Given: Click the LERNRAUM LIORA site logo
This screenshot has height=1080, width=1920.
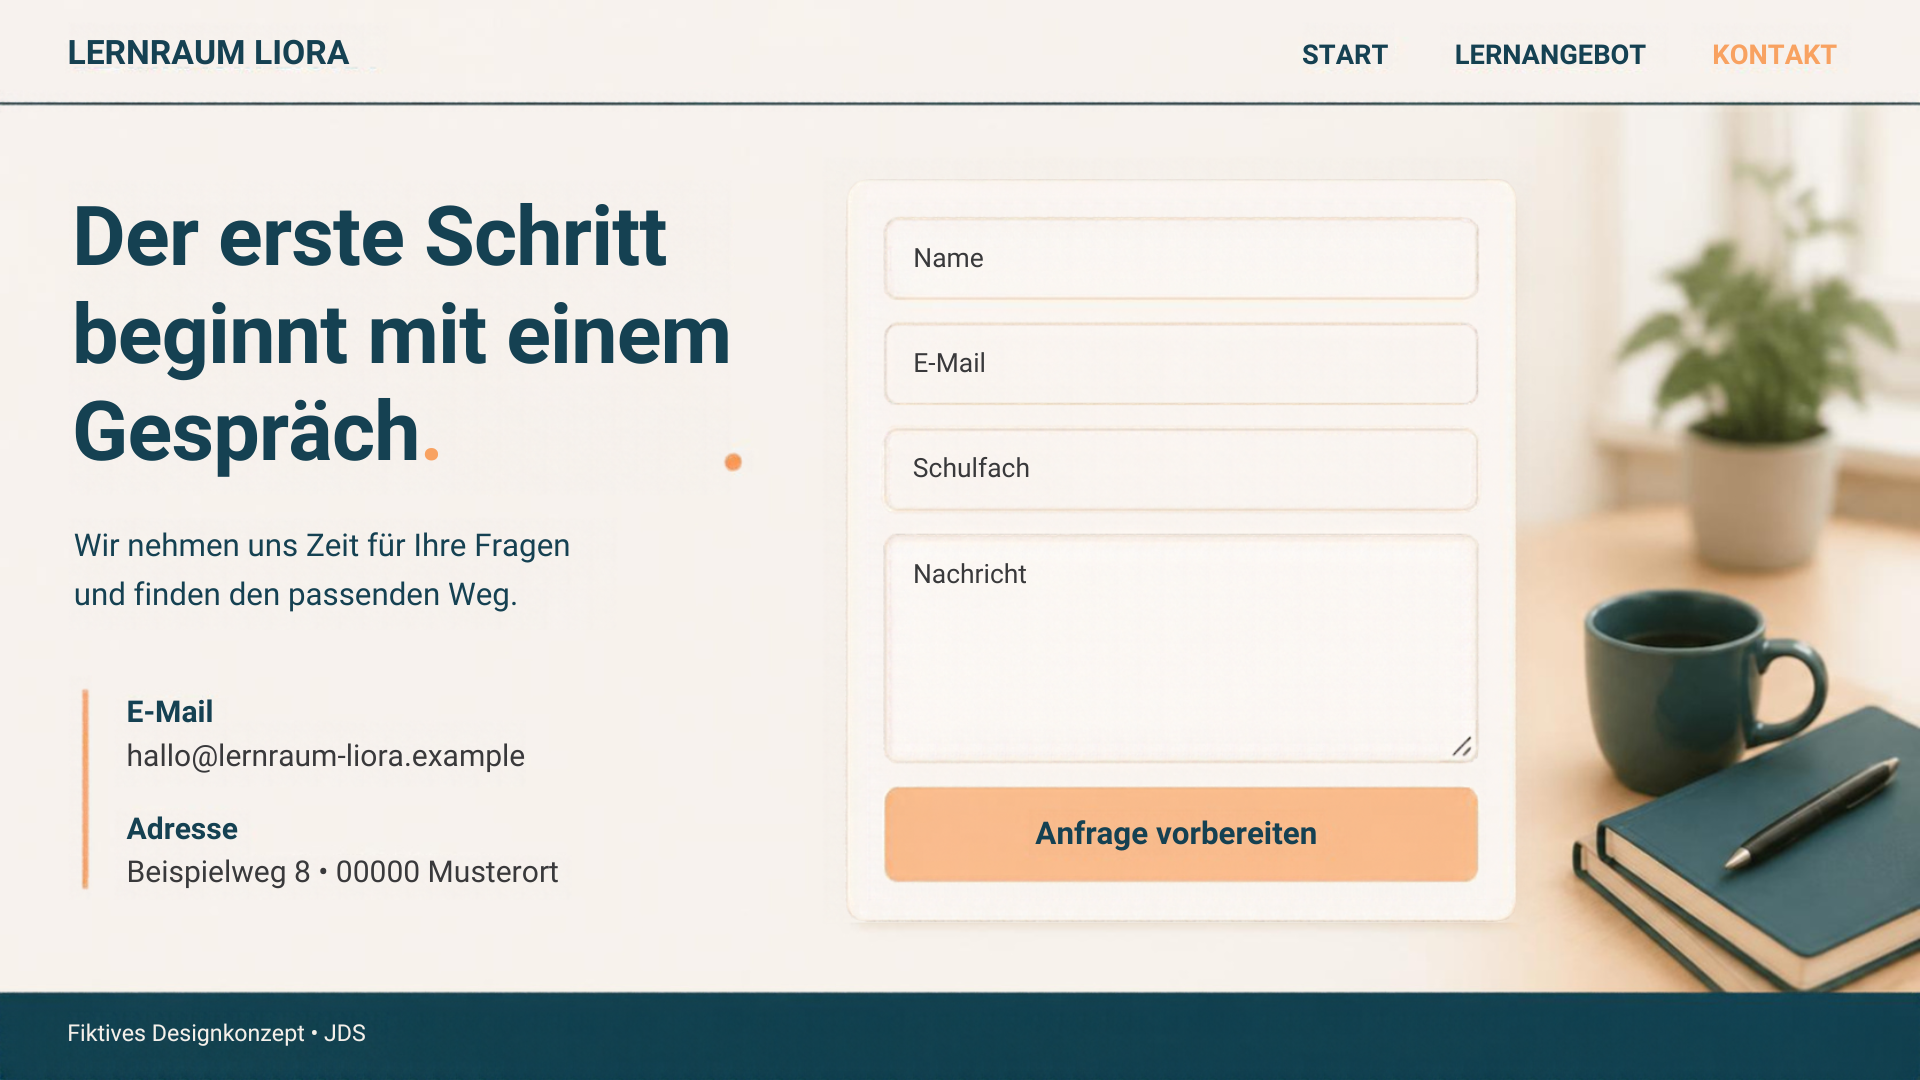Looking at the screenshot, I should pyautogui.click(x=208, y=53).
